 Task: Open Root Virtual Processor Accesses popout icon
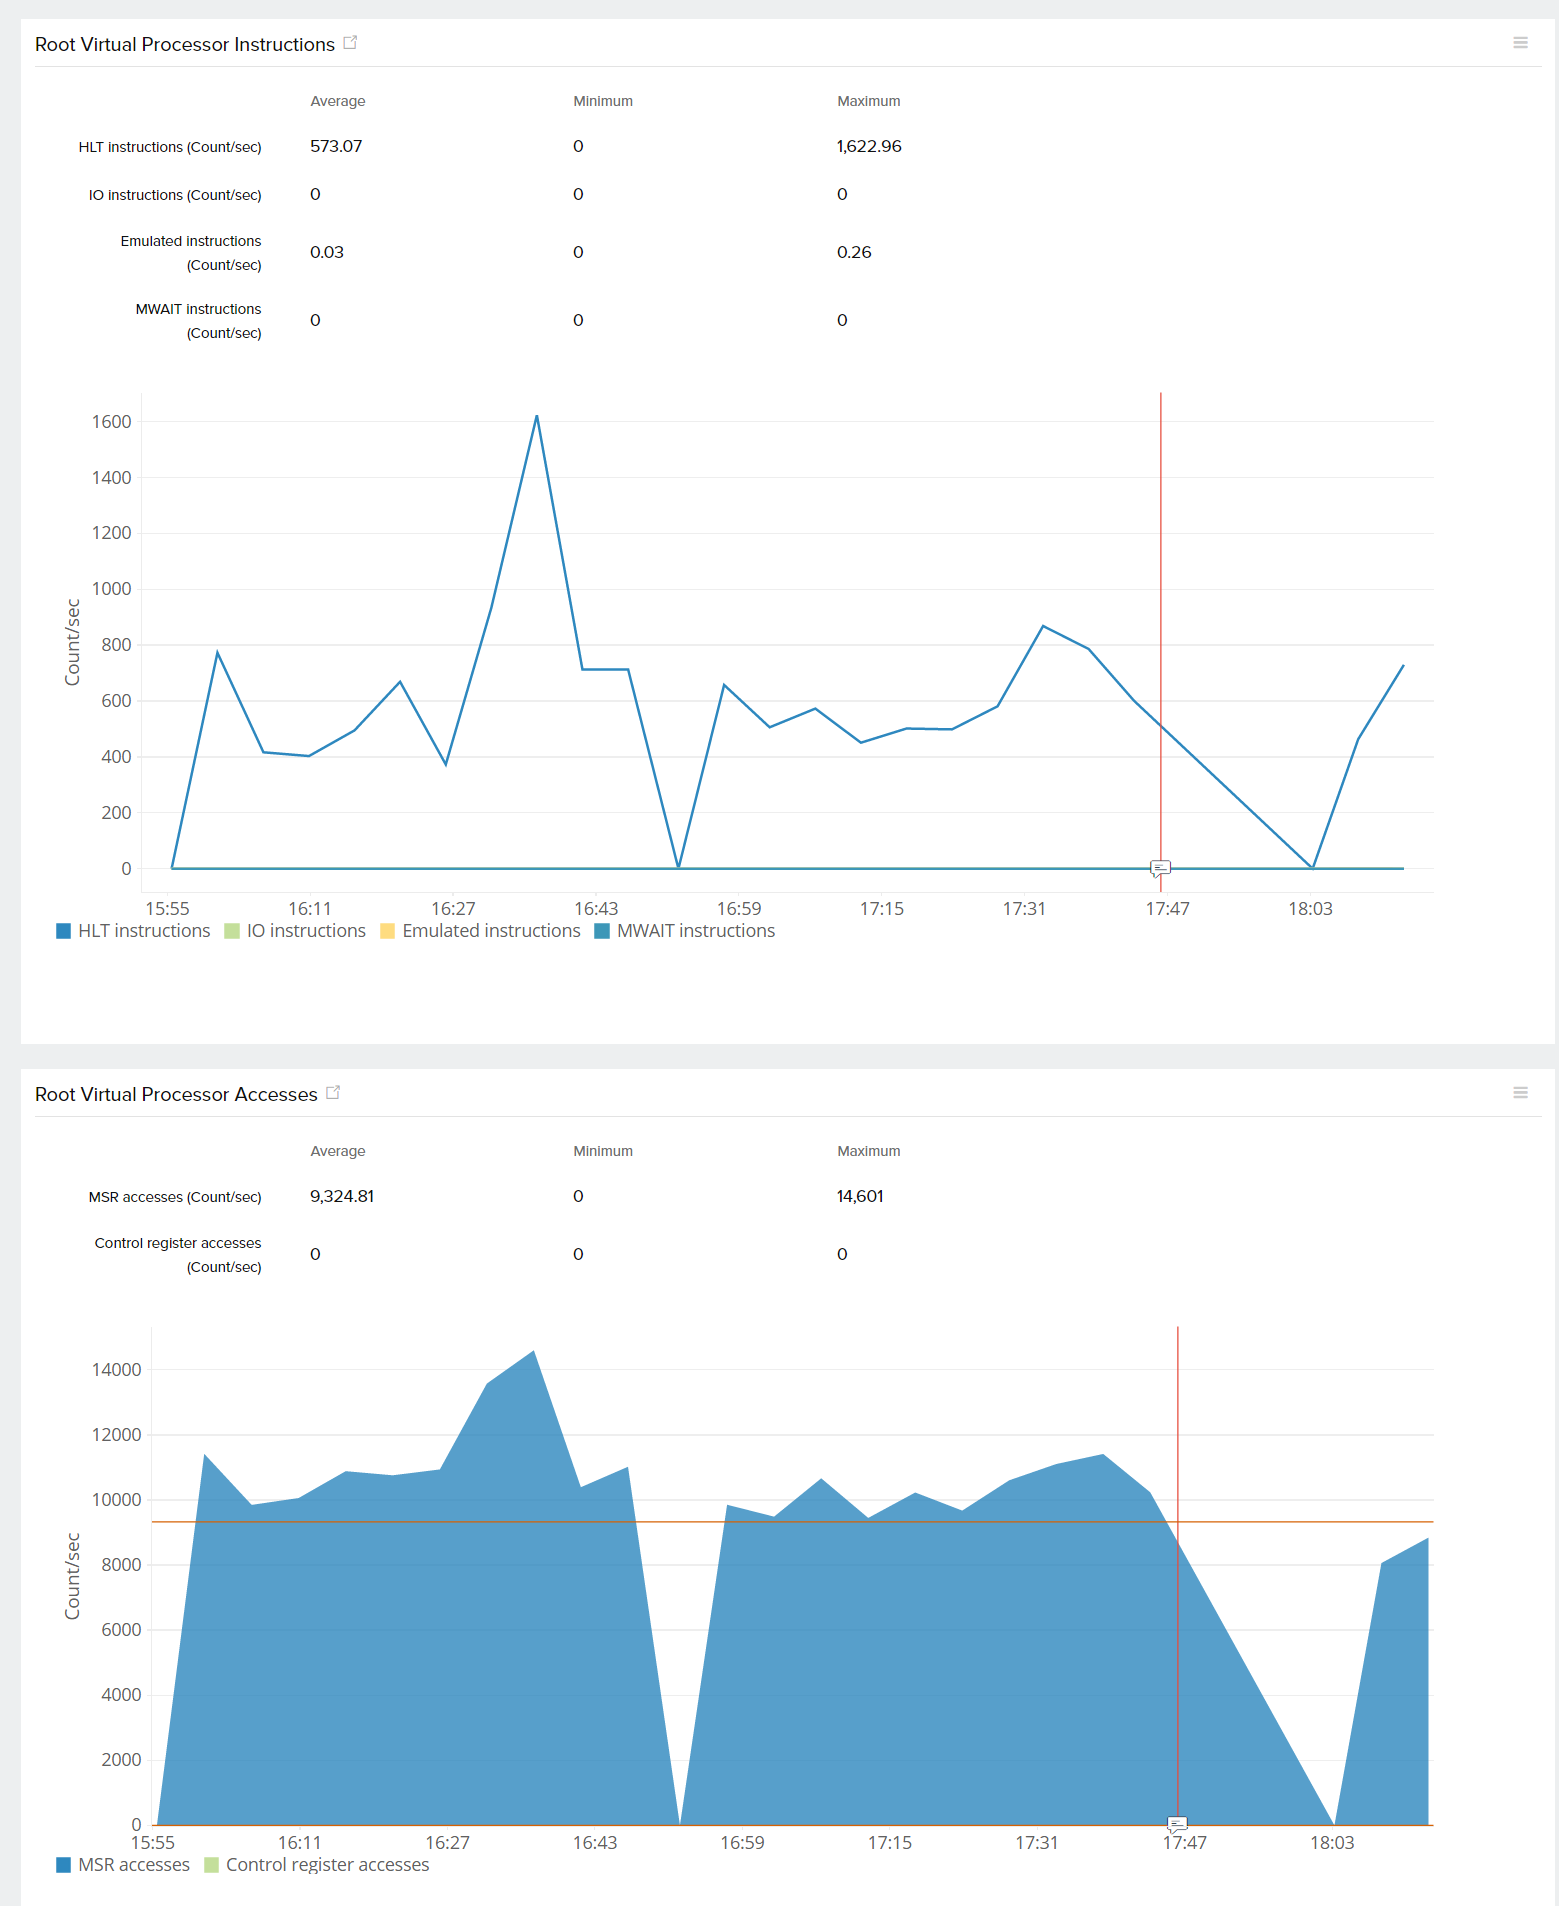(x=333, y=1093)
